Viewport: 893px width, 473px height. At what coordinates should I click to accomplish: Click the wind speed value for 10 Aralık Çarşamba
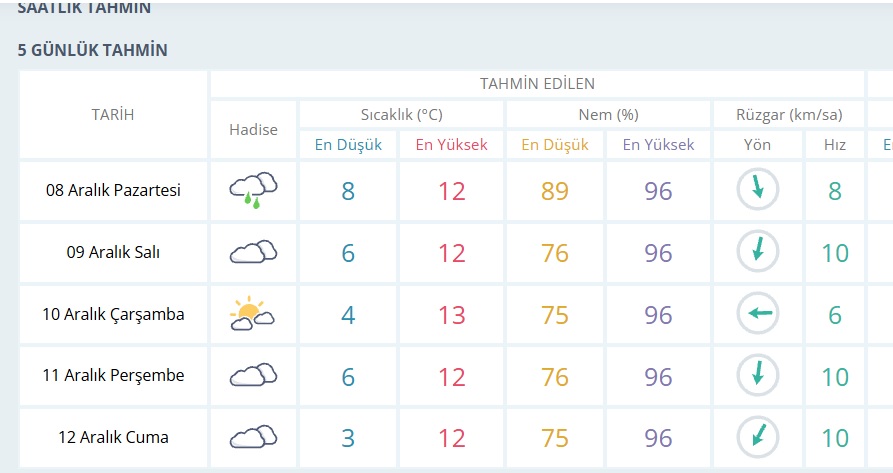[x=835, y=315]
